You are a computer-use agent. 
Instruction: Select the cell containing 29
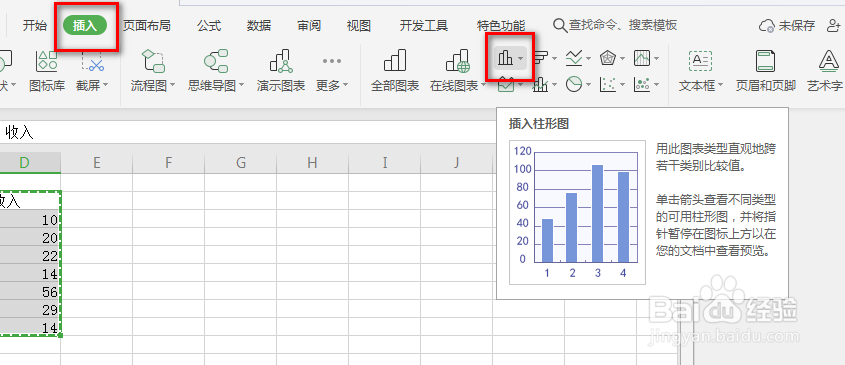click(30, 309)
